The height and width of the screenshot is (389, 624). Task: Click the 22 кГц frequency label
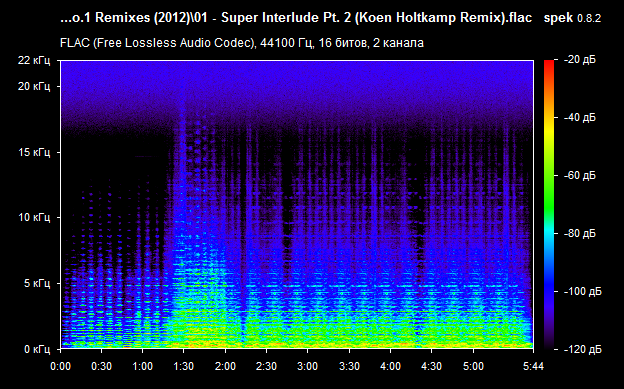coord(34,61)
